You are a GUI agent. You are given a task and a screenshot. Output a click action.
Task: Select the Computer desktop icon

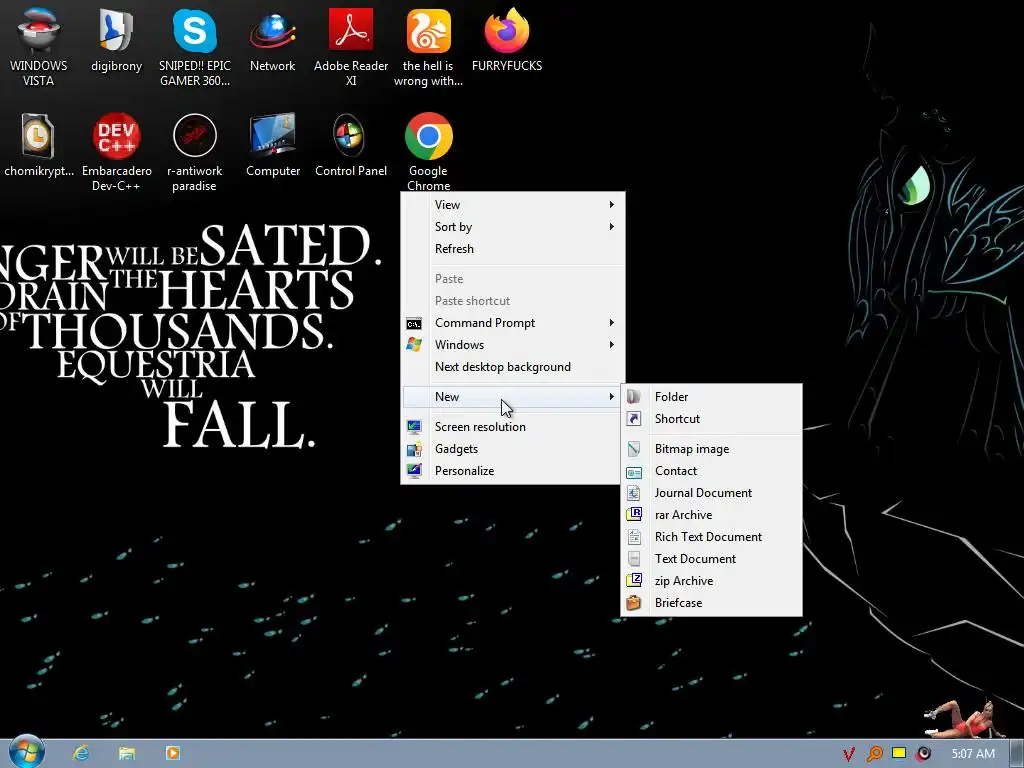coord(272,145)
